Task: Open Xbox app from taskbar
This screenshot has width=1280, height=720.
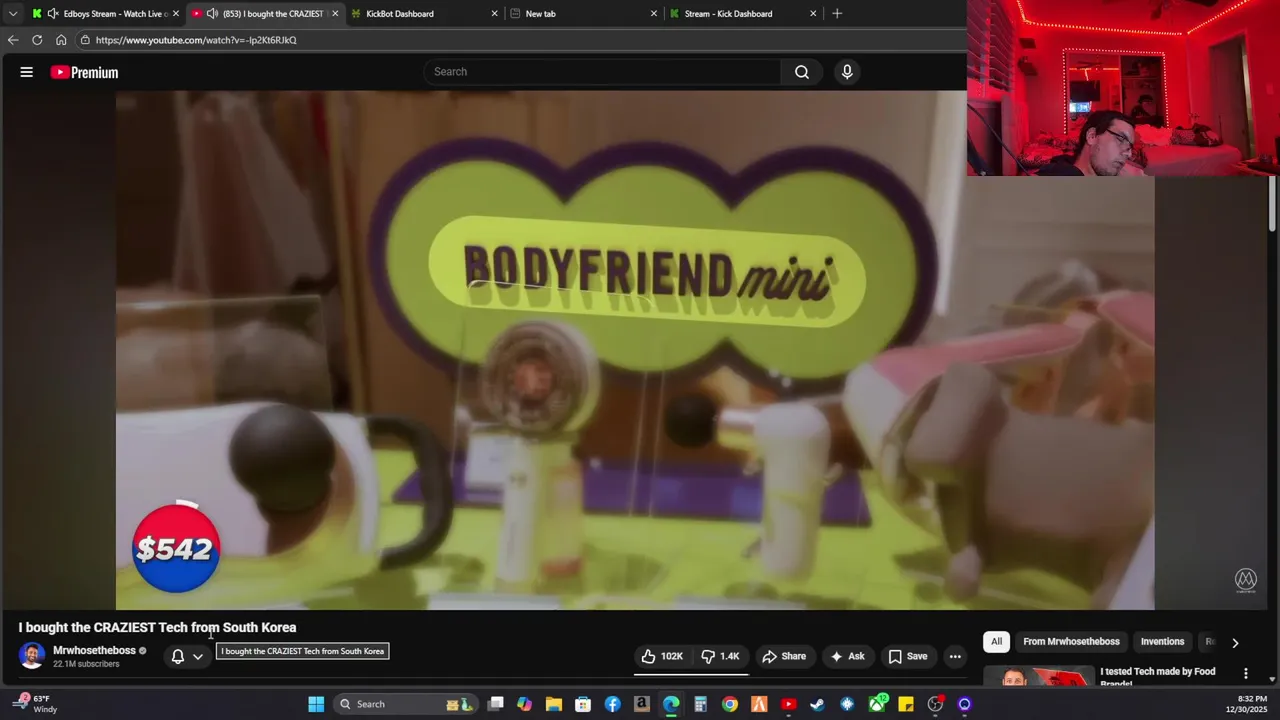Action: click(x=877, y=704)
